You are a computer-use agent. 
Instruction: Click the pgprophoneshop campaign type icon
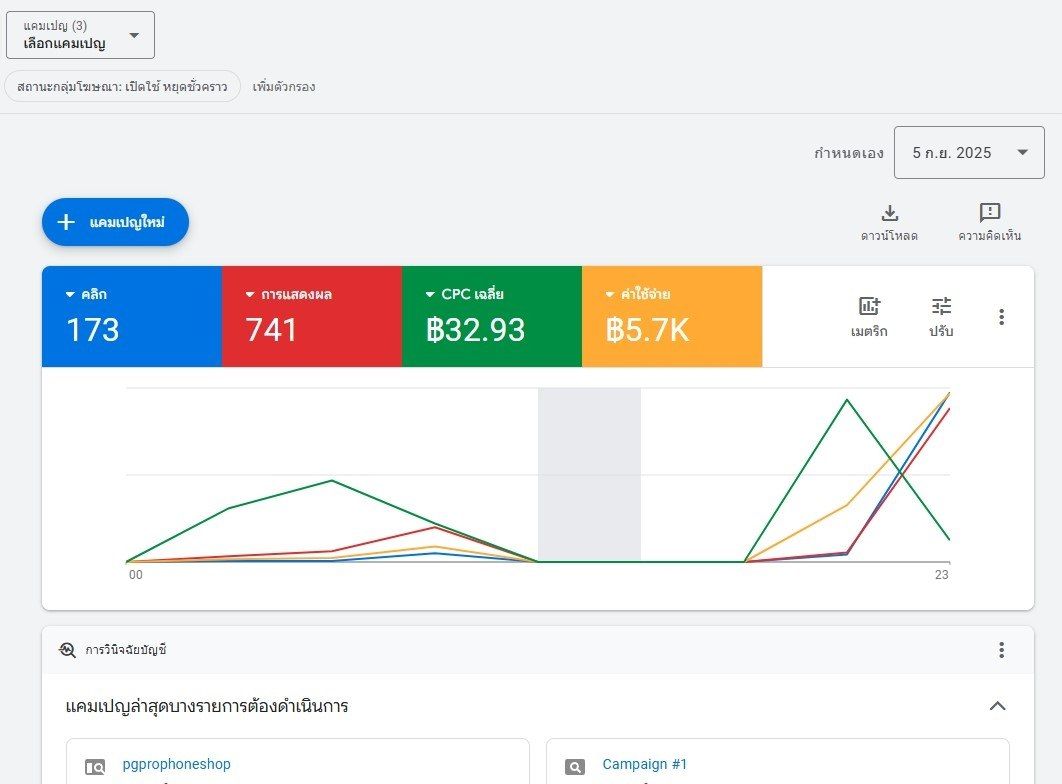pos(95,767)
